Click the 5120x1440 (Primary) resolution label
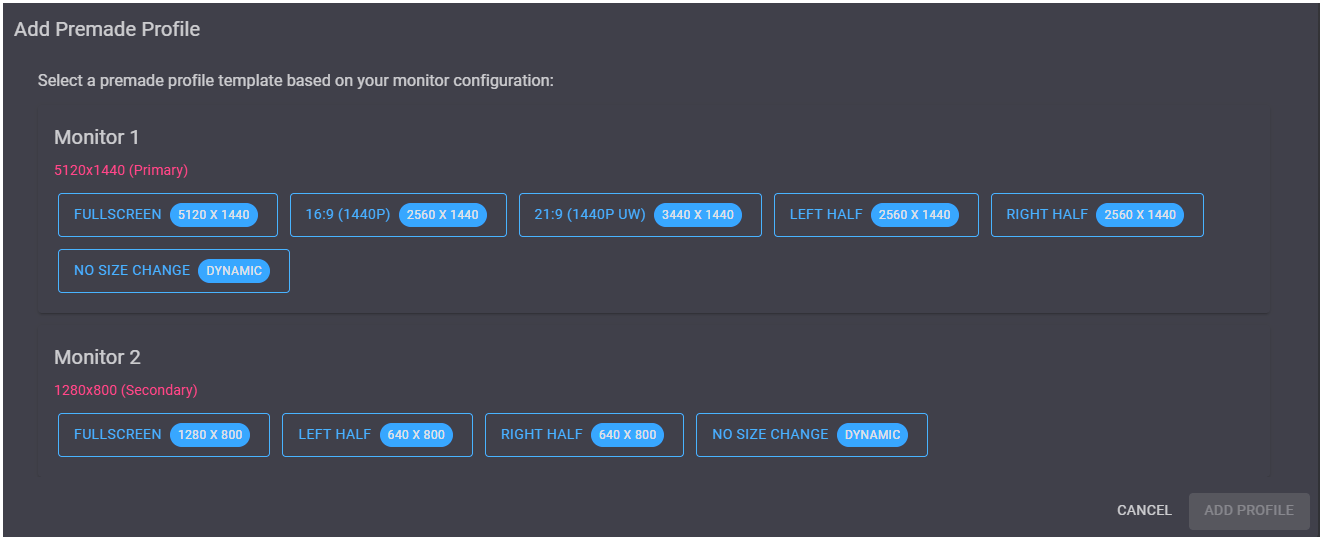This screenshot has height=540, width=1323. click(x=121, y=170)
